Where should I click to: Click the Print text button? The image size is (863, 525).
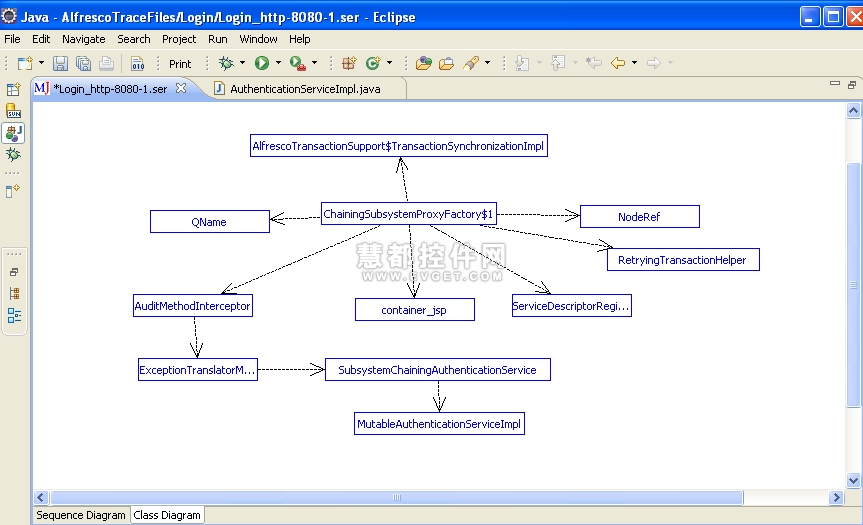[180, 64]
